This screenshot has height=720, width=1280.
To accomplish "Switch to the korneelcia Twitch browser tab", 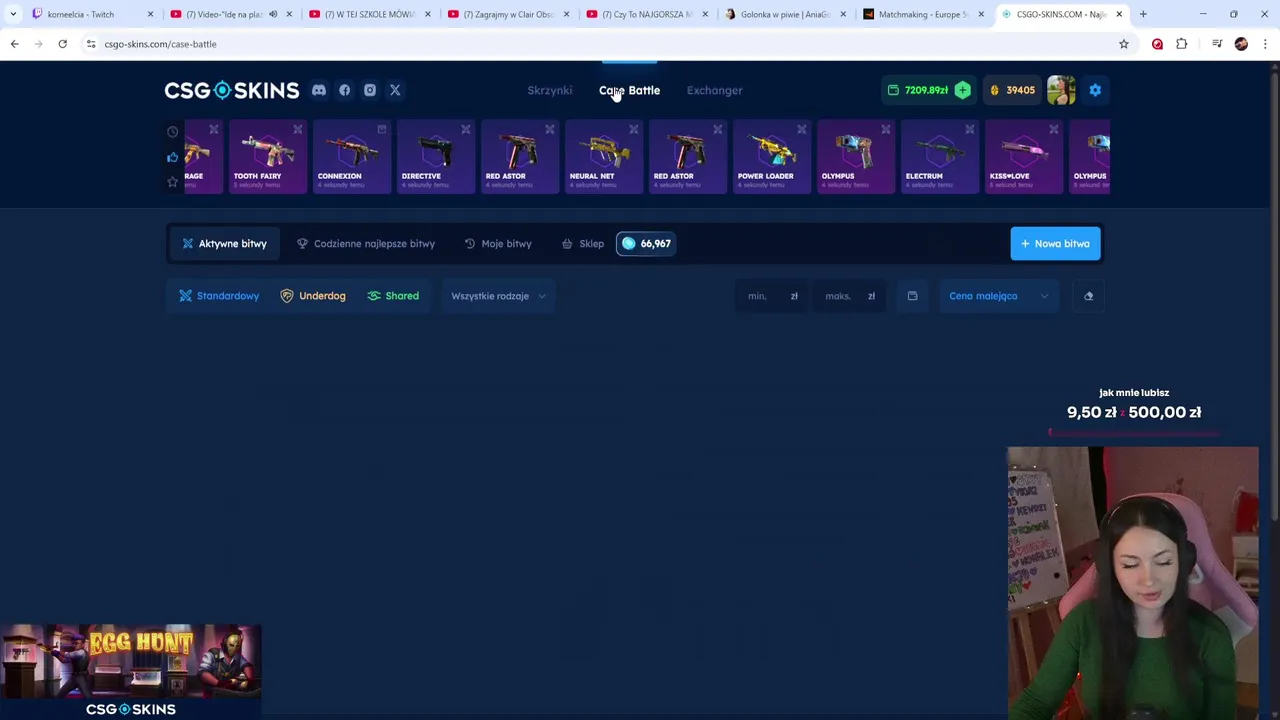I will [x=92, y=14].
